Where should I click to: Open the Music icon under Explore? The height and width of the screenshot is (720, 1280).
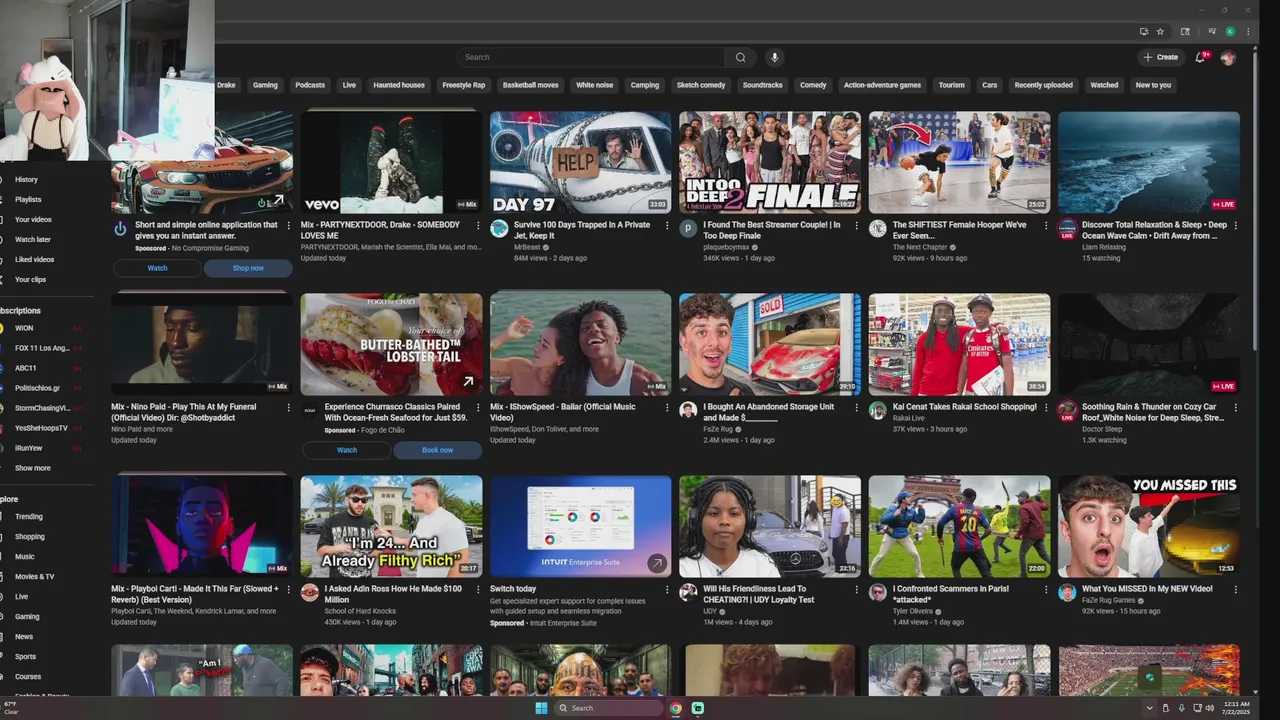pos(2,556)
